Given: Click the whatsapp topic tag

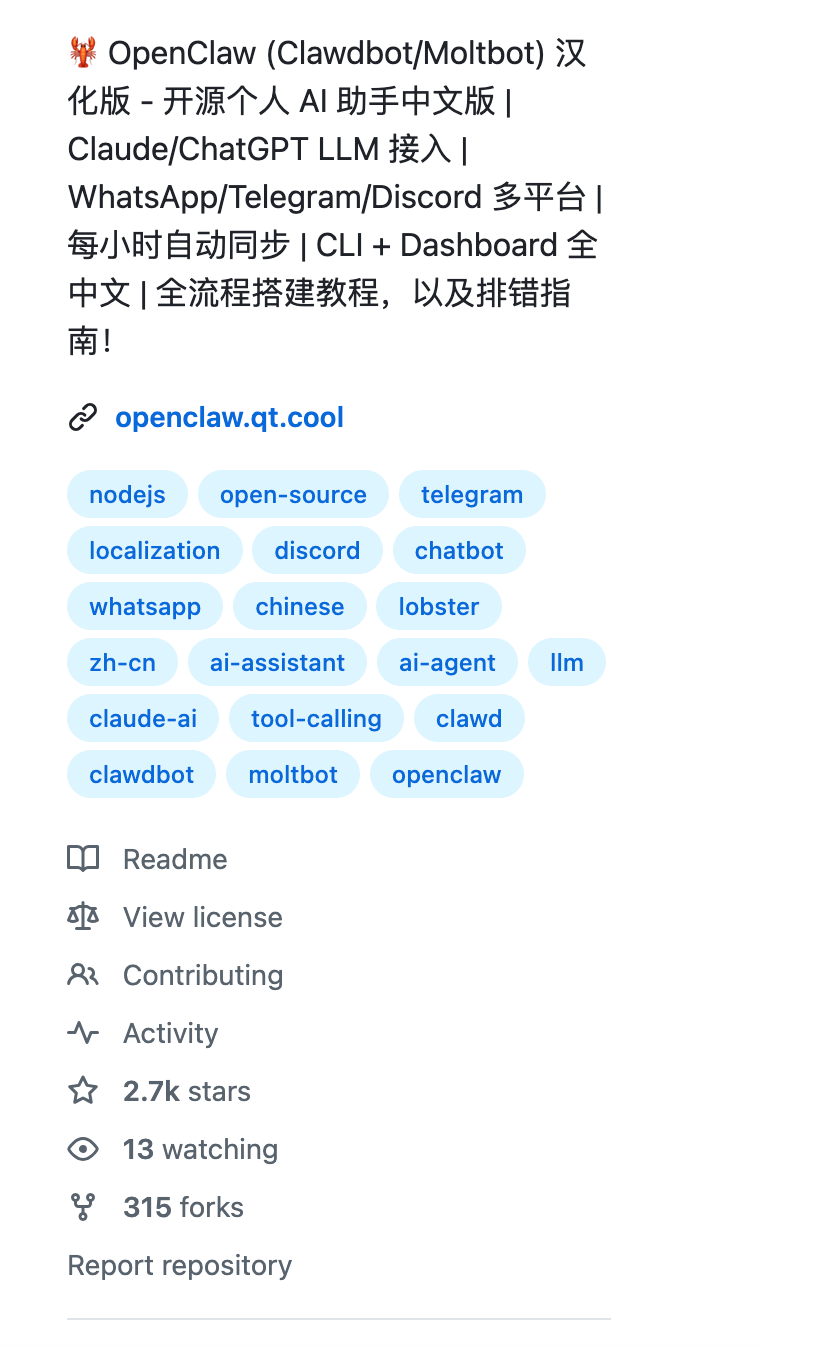Looking at the screenshot, I should click(144, 606).
